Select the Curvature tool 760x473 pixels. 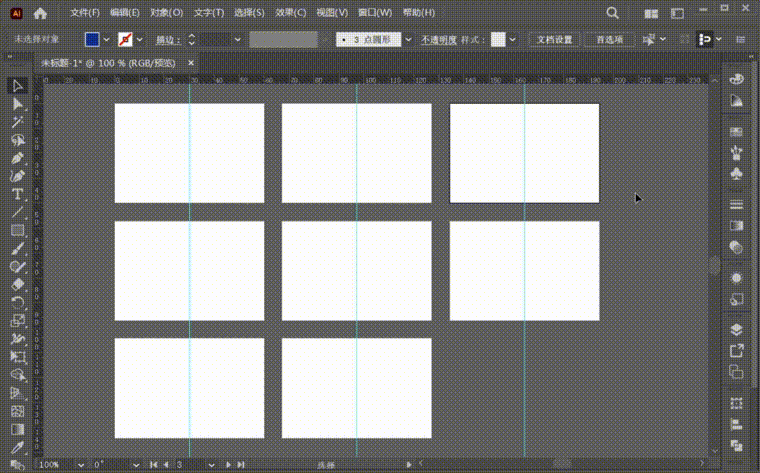point(17,176)
